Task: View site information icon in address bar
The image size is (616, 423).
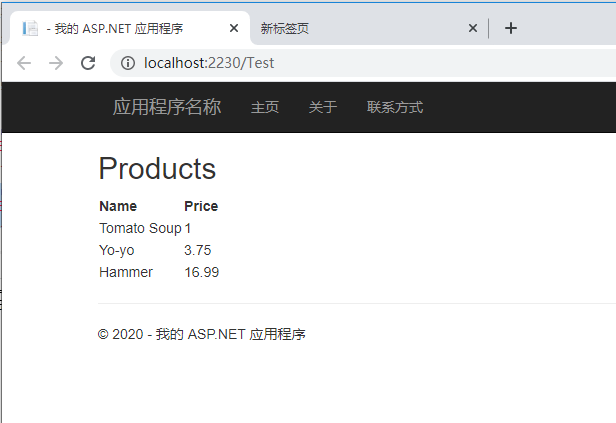Action: click(128, 63)
